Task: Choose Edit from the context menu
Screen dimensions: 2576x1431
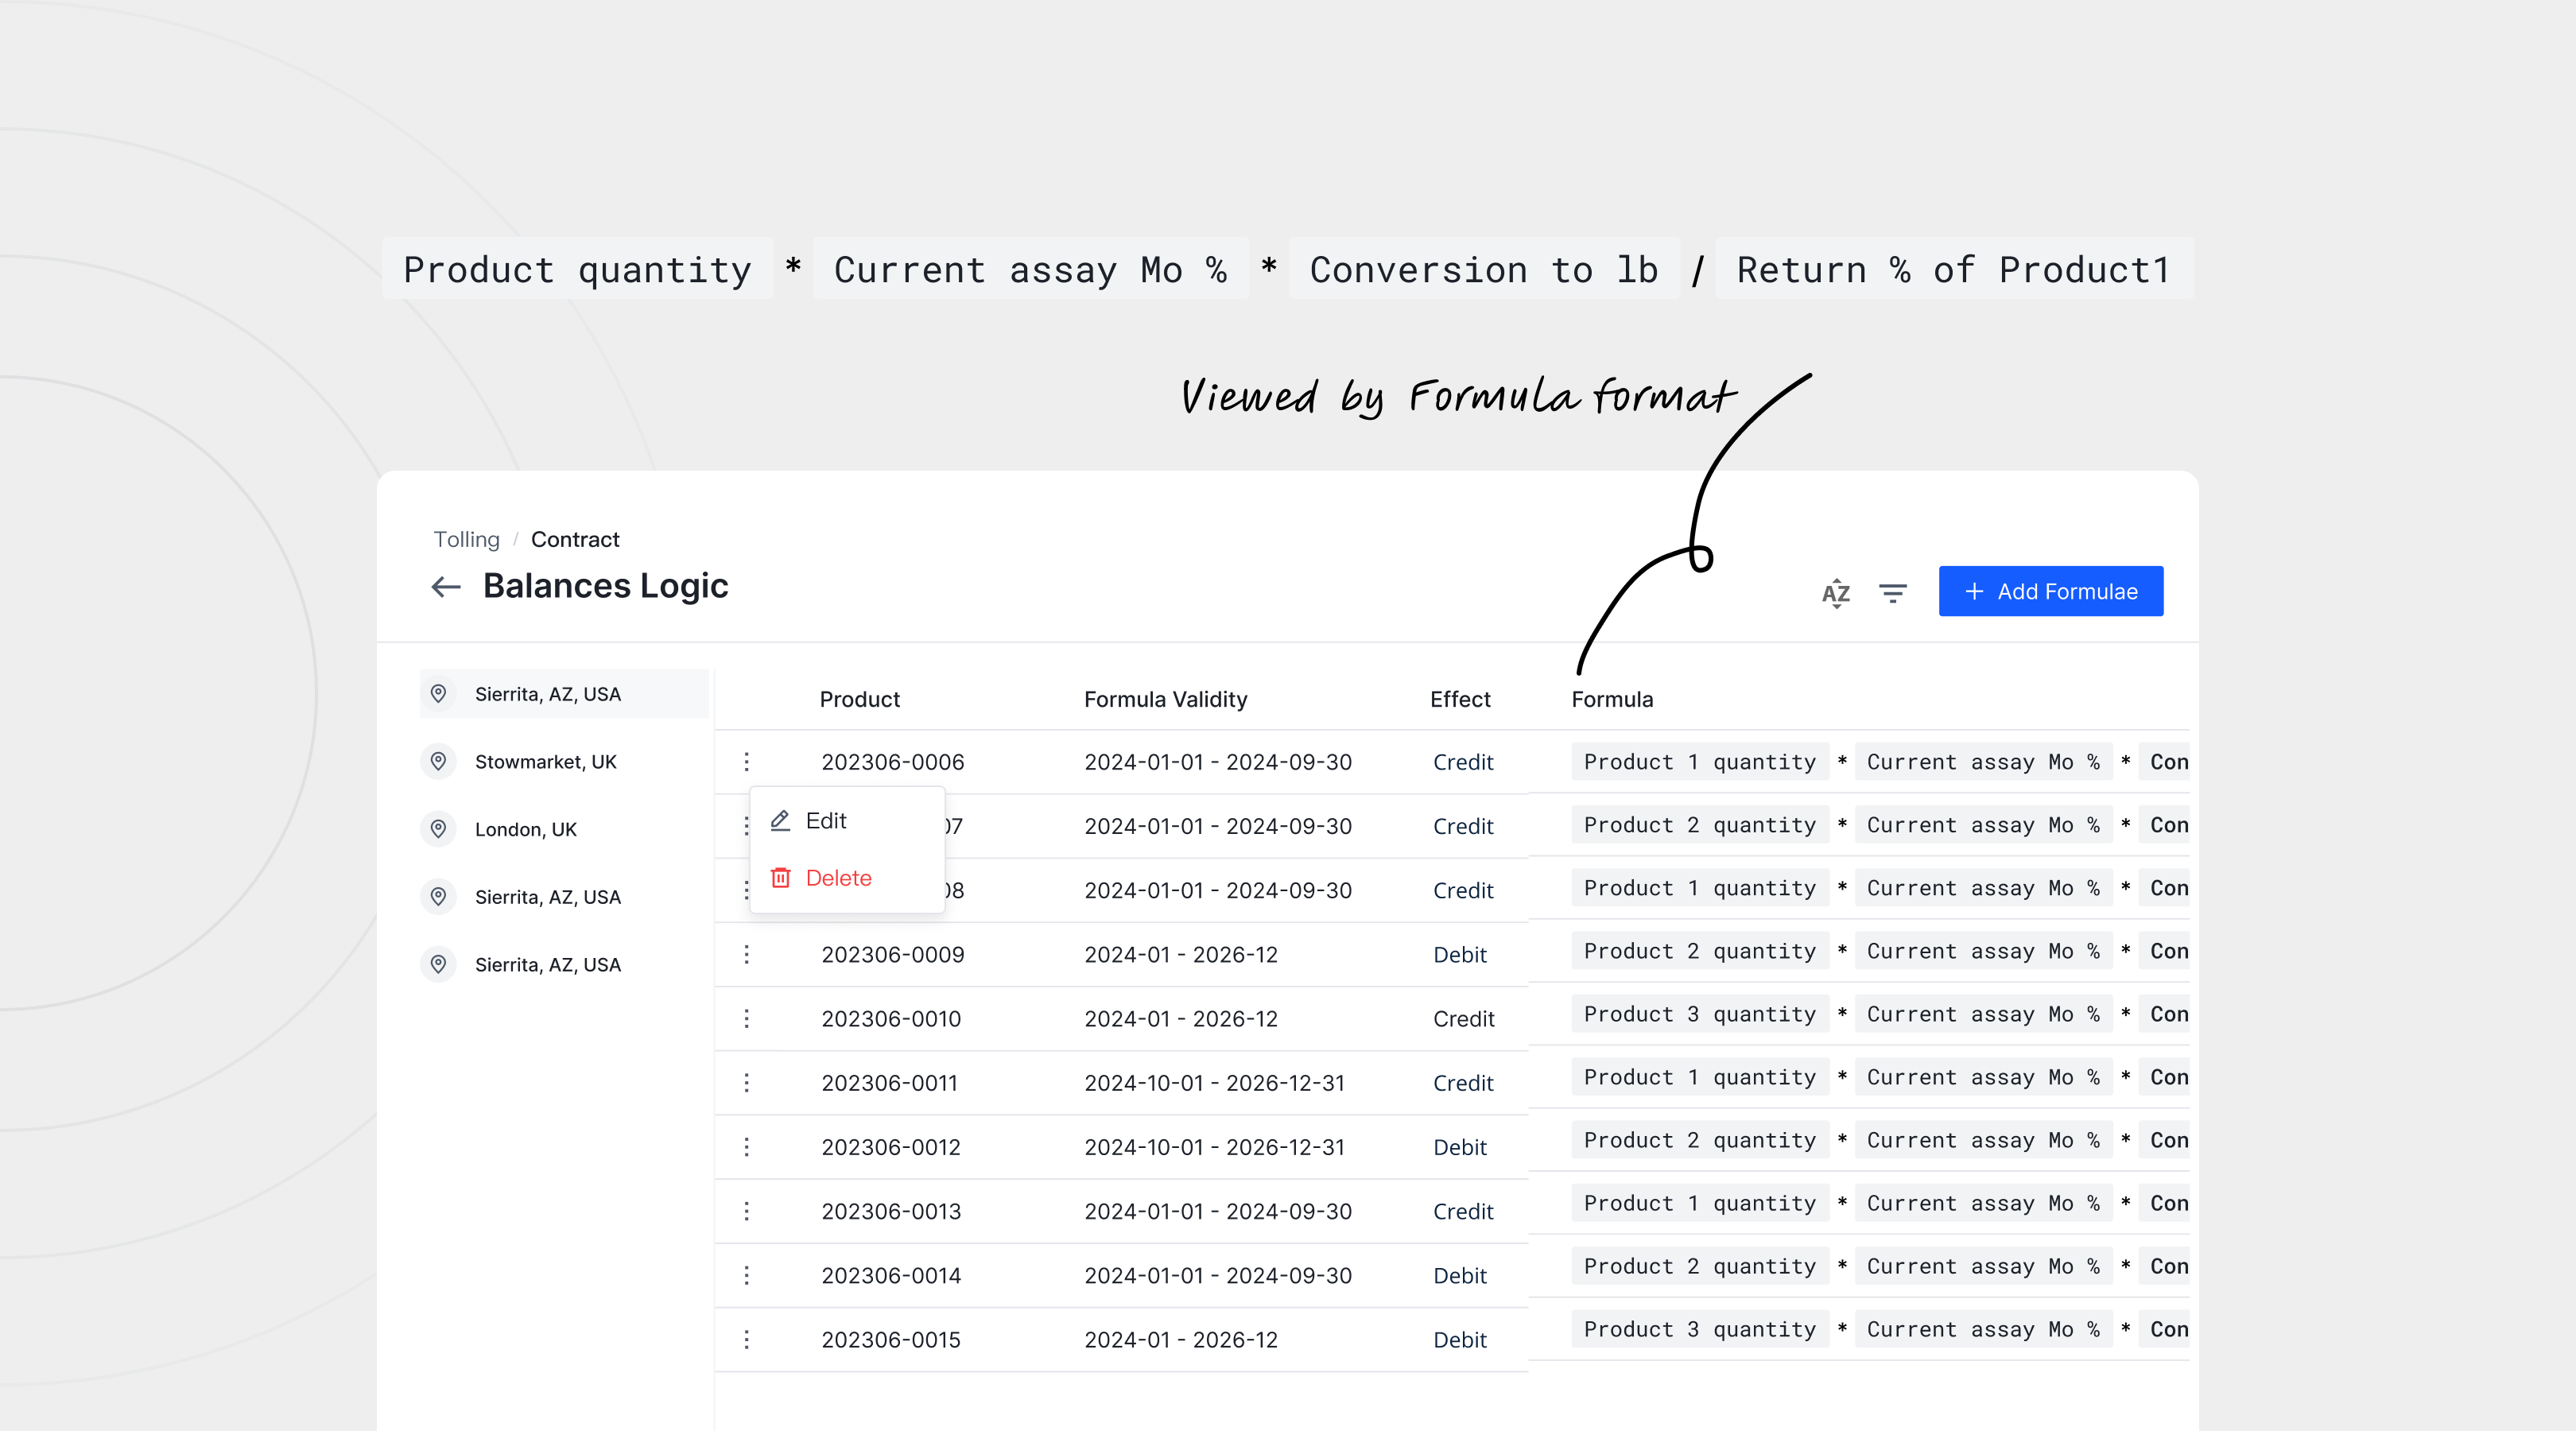Action: [x=826, y=821]
